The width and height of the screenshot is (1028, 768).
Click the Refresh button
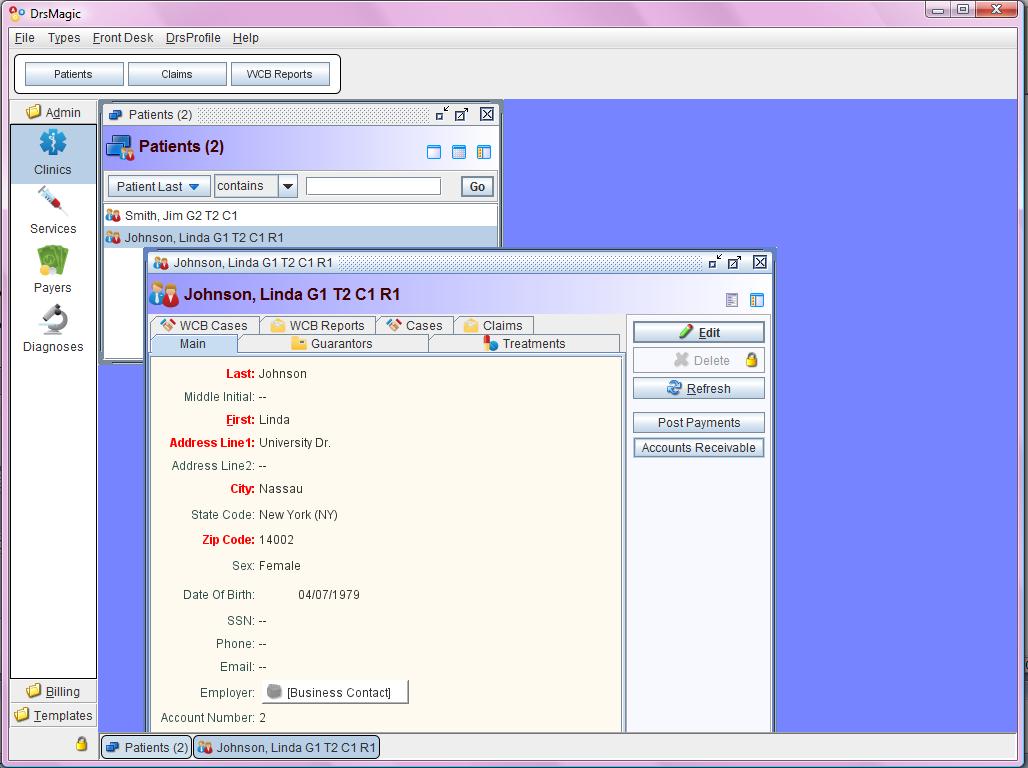tap(699, 388)
